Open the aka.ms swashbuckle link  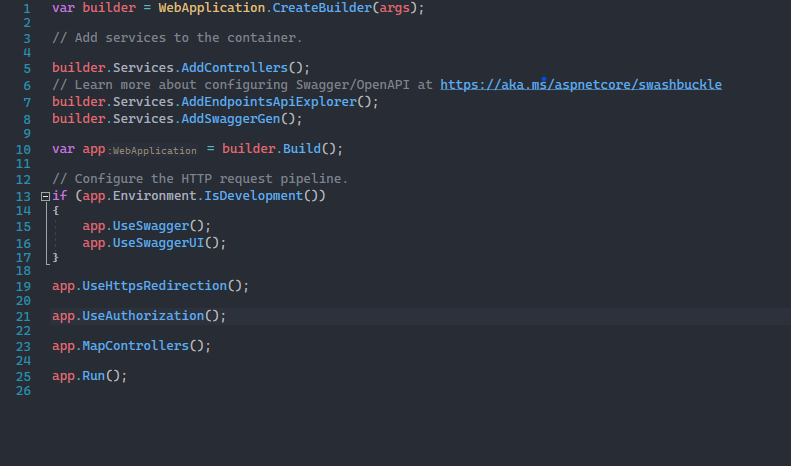580,85
